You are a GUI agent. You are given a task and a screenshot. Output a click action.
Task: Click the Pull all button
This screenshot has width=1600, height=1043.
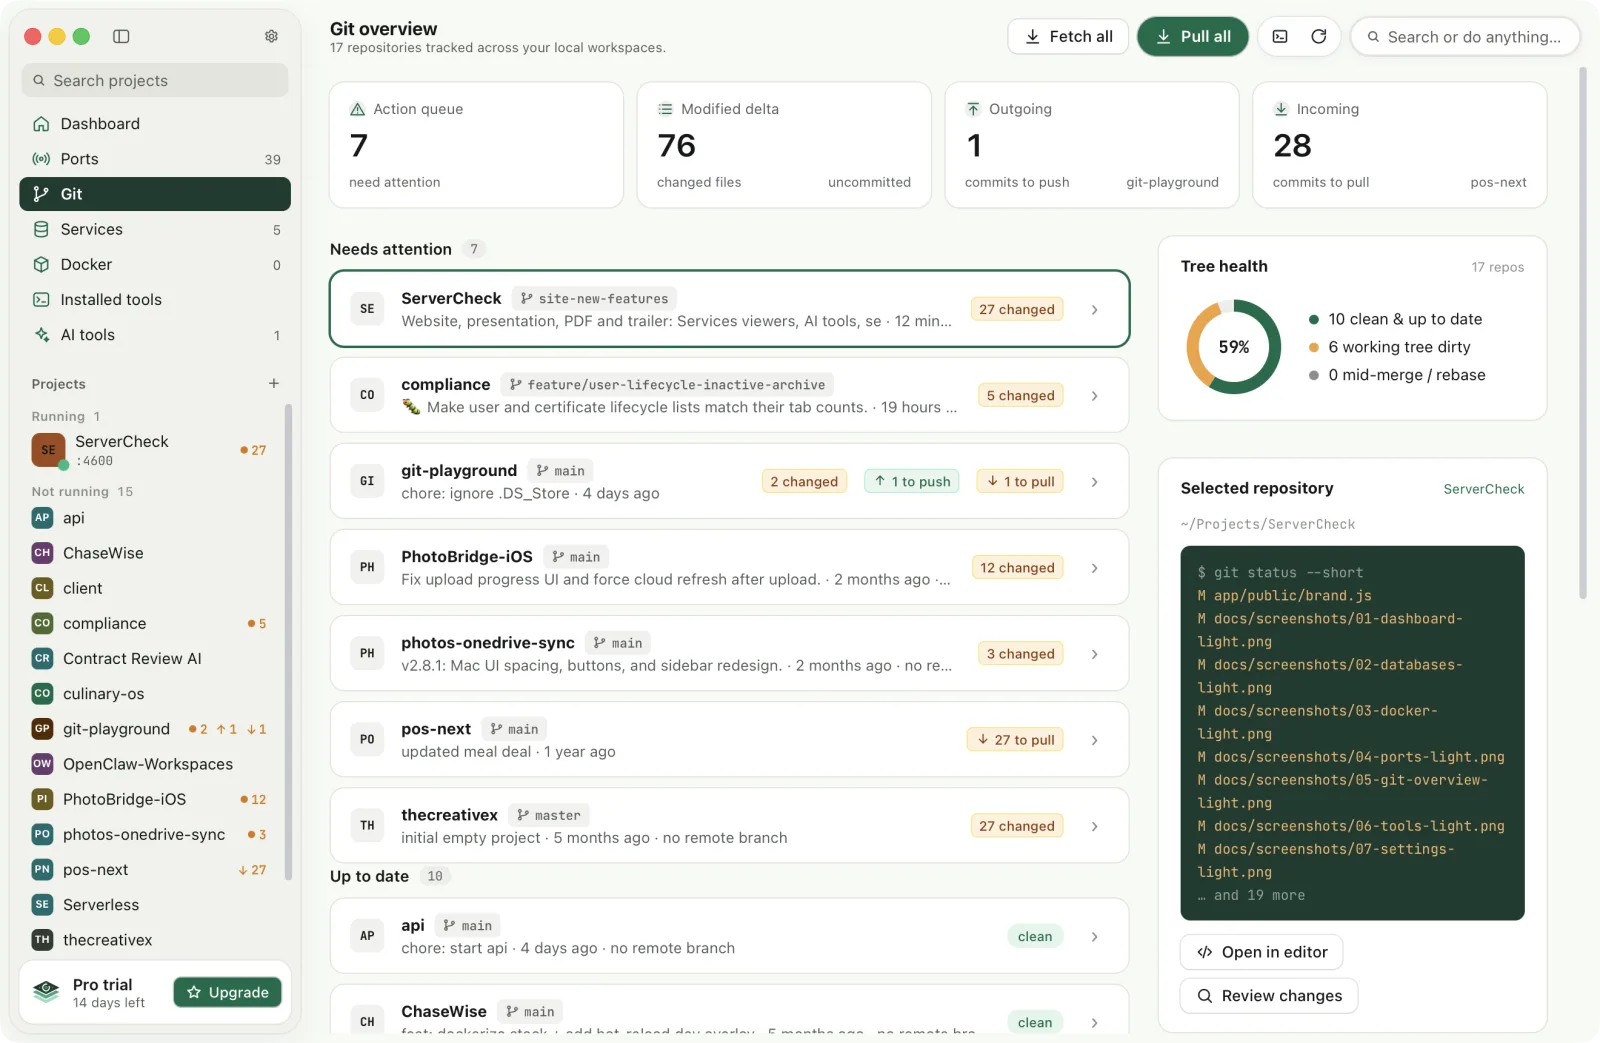click(1193, 37)
